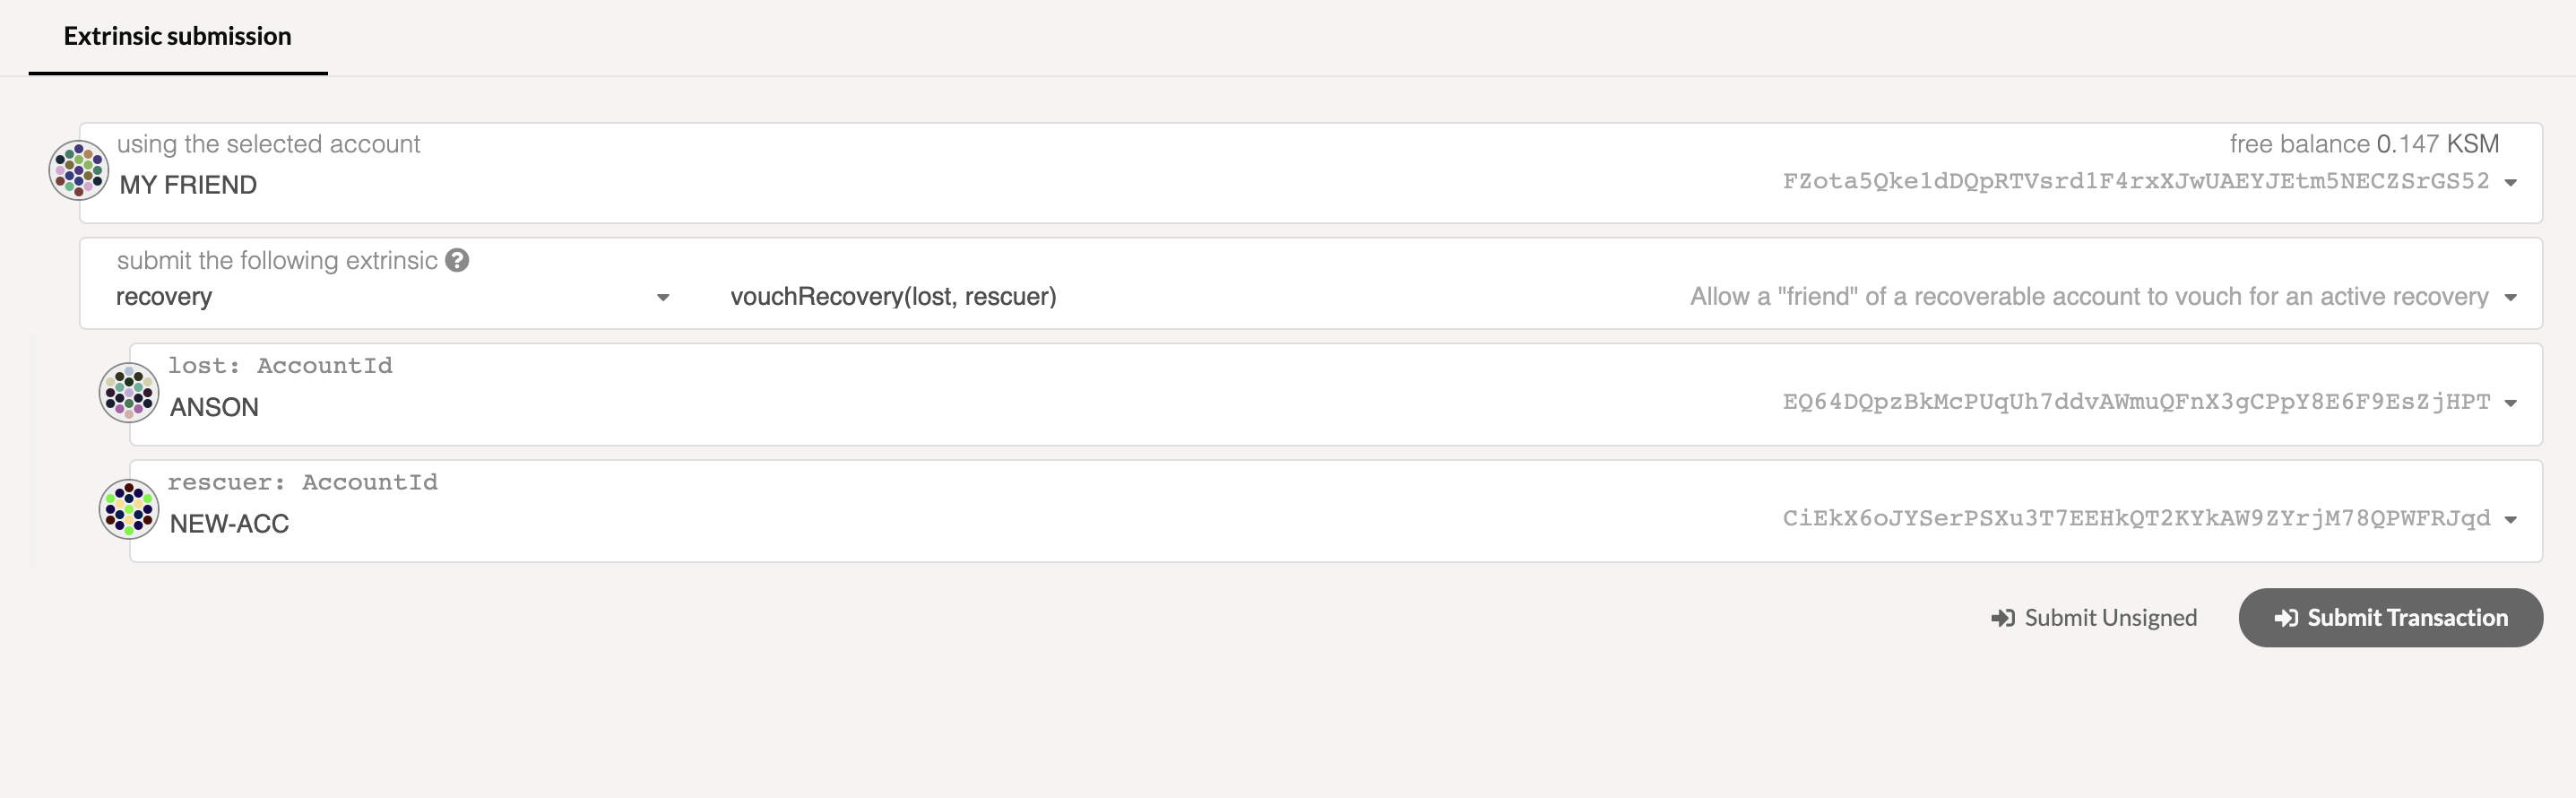The image size is (2576, 798).
Task: Click the NEW-ACC rescuer account name
Action: click(229, 524)
